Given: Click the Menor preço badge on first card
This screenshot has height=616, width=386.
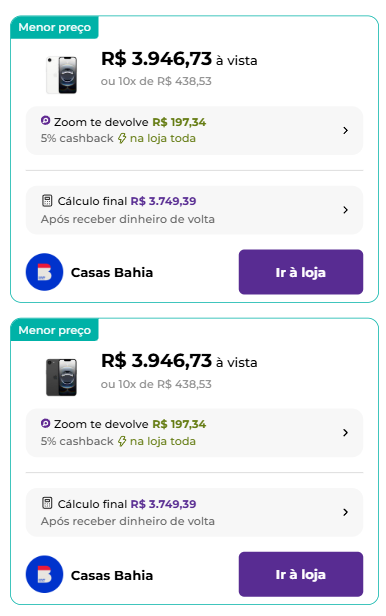Looking at the screenshot, I should pyautogui.click(x=55, y=27).
